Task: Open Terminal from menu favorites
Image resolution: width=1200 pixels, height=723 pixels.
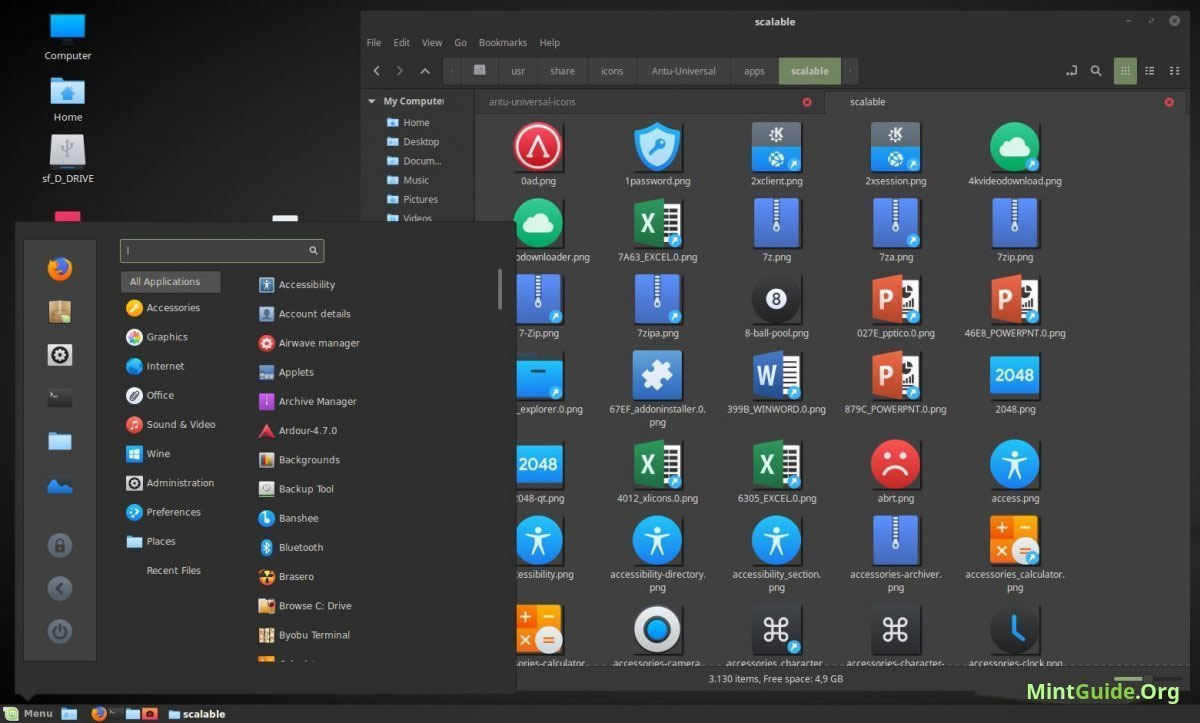Action: click(x=59, y=398)
